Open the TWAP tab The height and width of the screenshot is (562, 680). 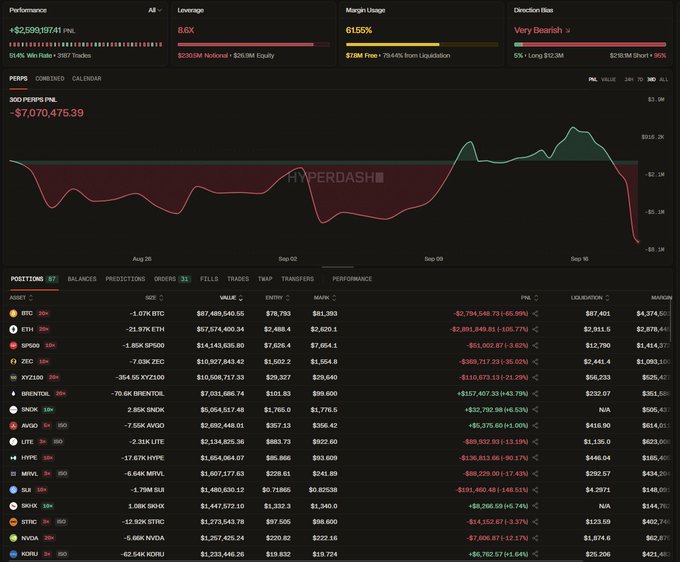point(265,279)
